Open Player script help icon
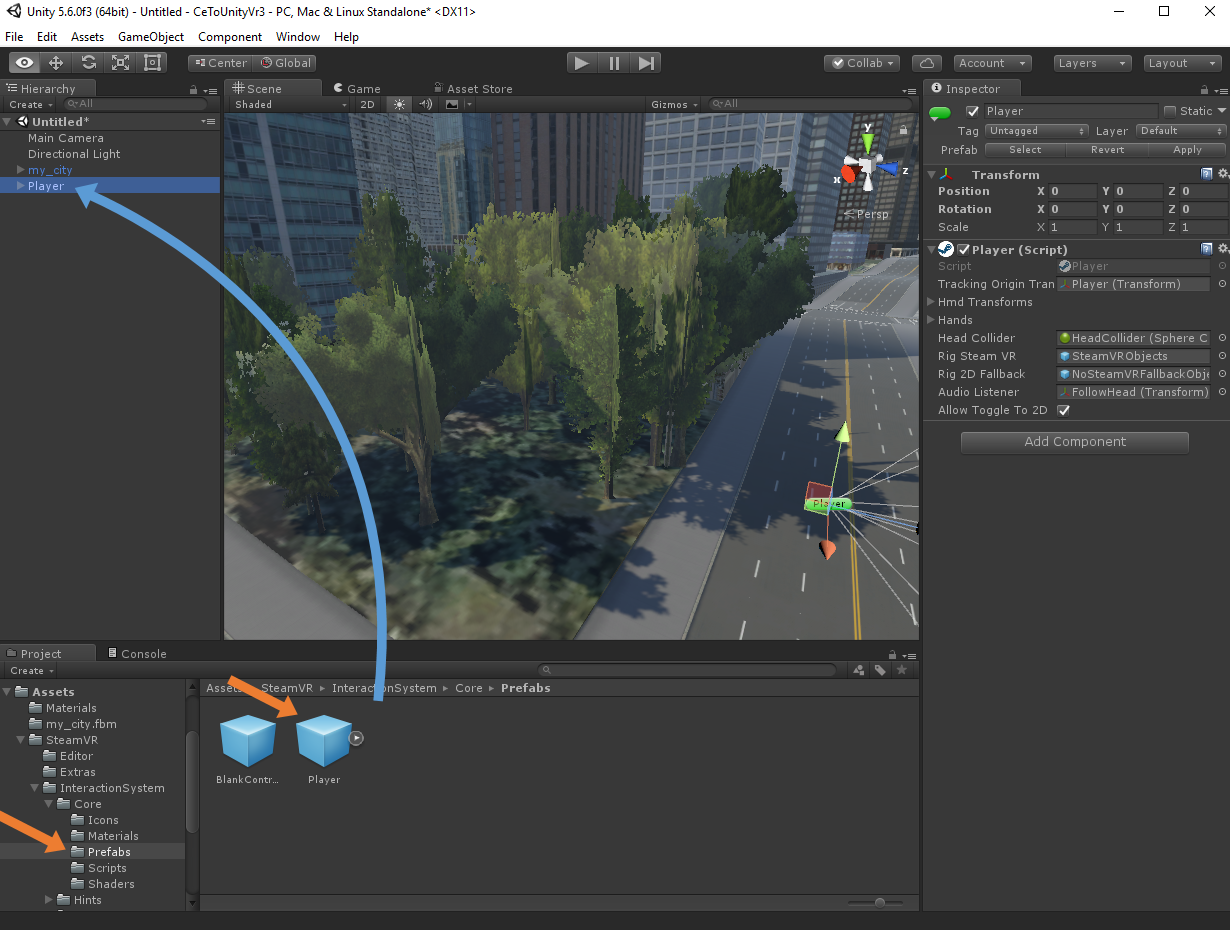Image resolution: width=1230 pixels, height=930 pixels. 1207,249
